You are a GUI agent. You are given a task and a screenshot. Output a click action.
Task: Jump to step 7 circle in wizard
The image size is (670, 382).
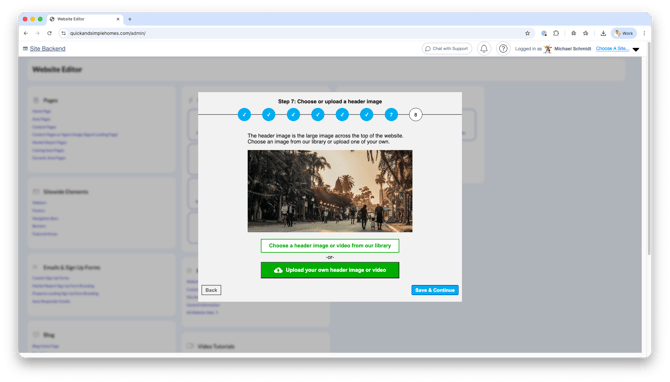pyautogui.click(x=391, y=115)
